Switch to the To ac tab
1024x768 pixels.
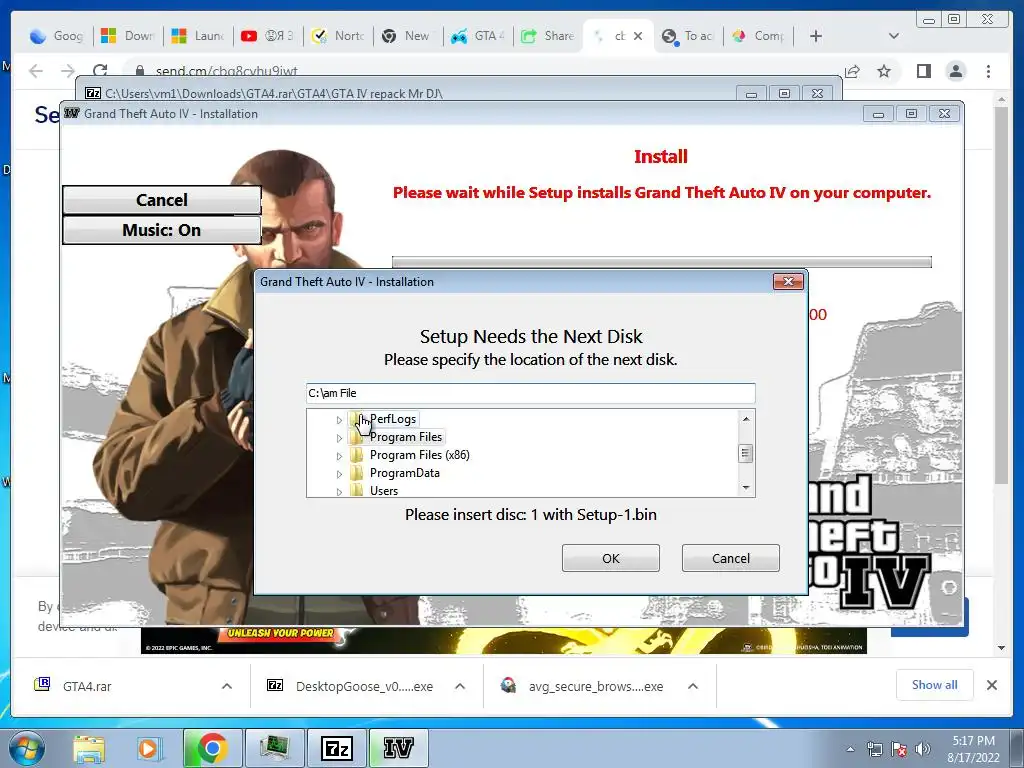tap(688, 36)
